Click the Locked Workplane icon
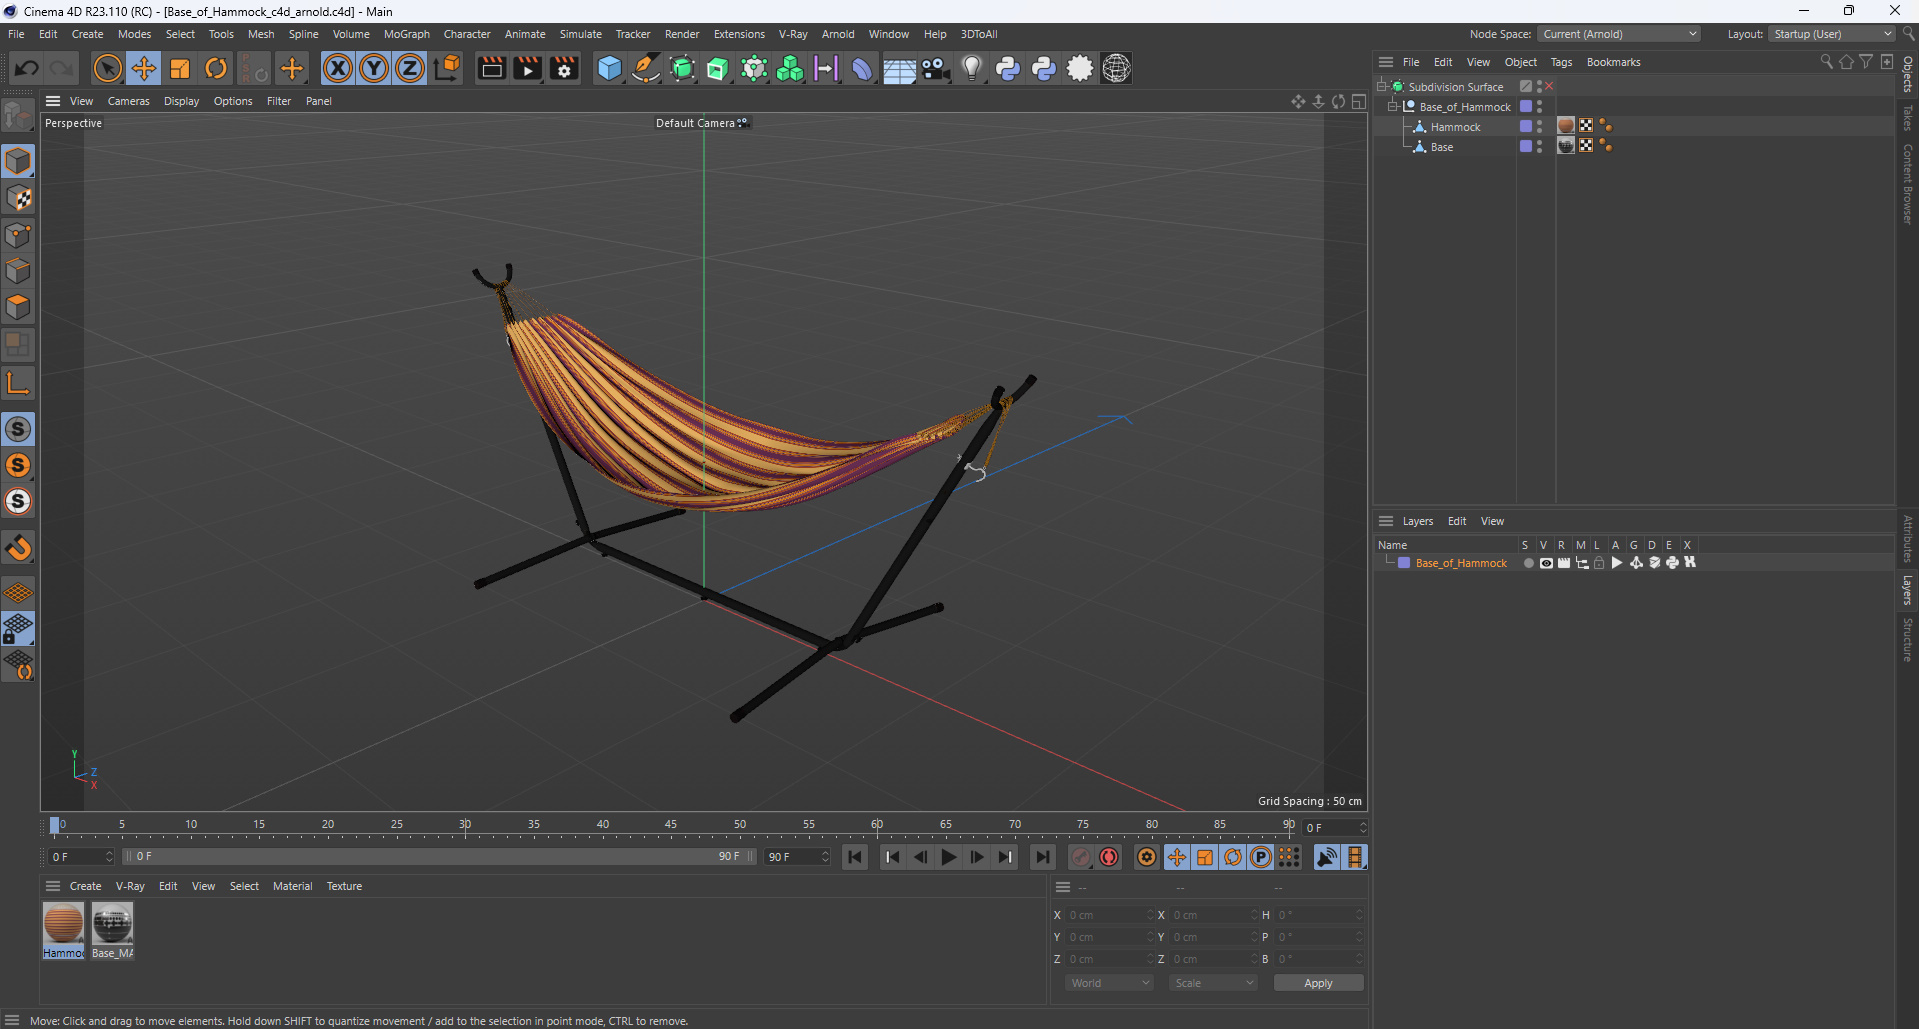 pyautogui.click(x=18, y=629)
